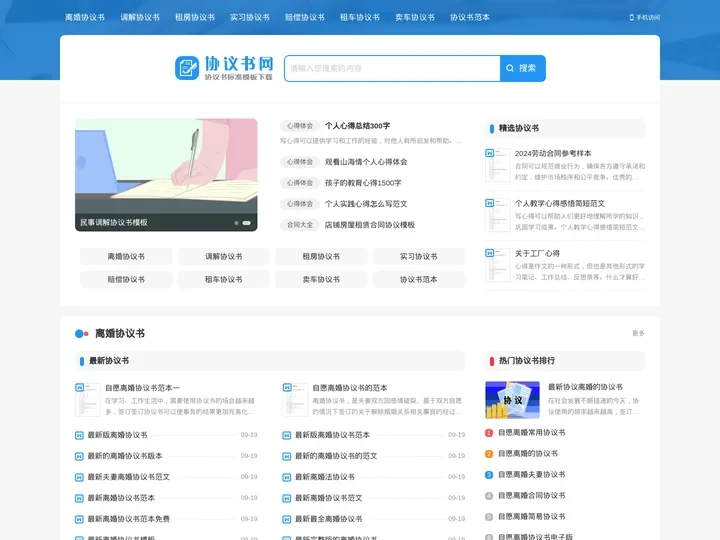This screenshot has width=720, height=540.
Task: Click doc icon beside 最新的离婚协议书版本
Action: tap(79, 456)
